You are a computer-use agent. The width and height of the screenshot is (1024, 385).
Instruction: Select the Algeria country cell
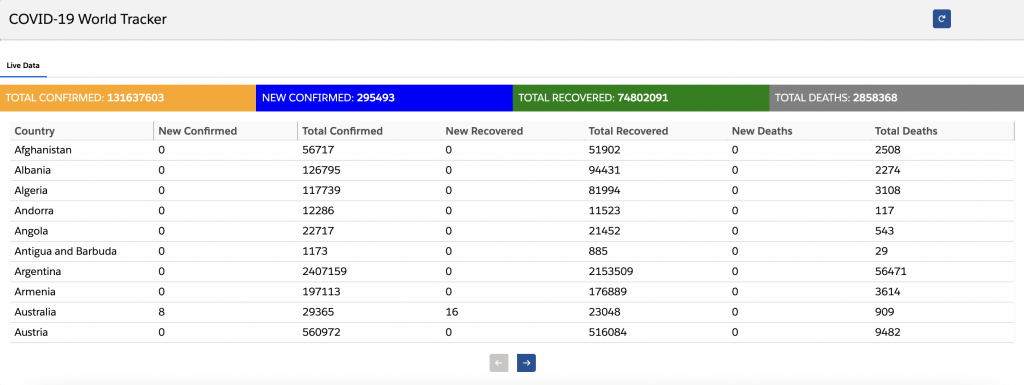(x=31, y=191)
